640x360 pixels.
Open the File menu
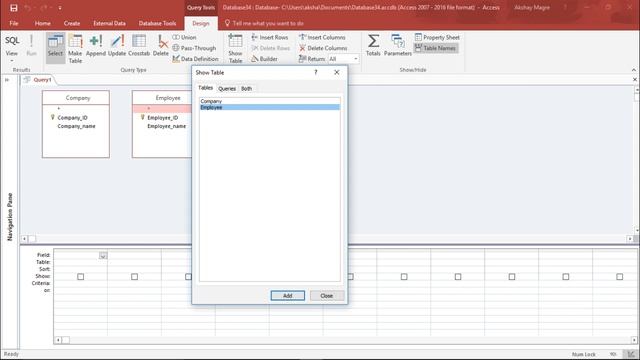coord(14,23)
